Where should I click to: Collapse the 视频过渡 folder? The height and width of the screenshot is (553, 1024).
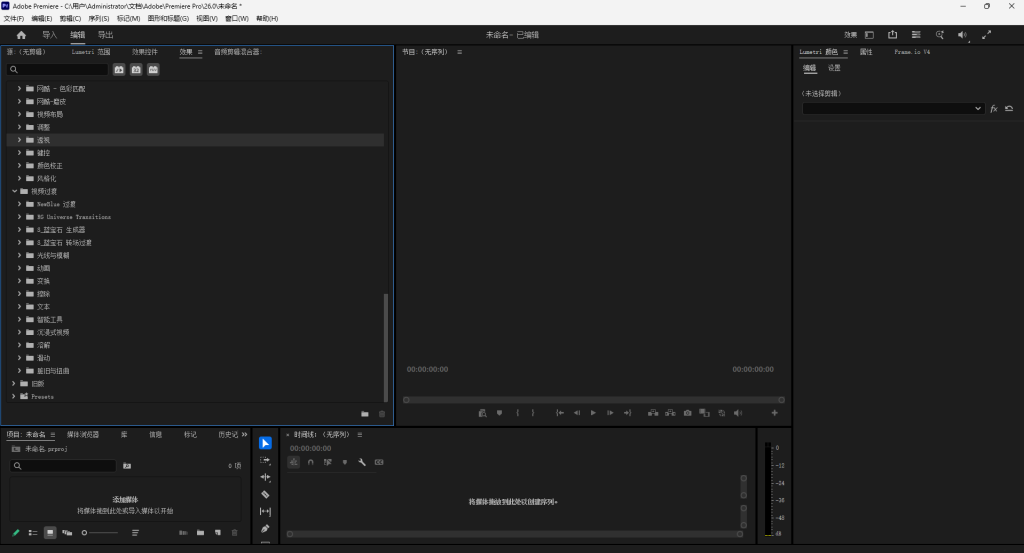14,191
